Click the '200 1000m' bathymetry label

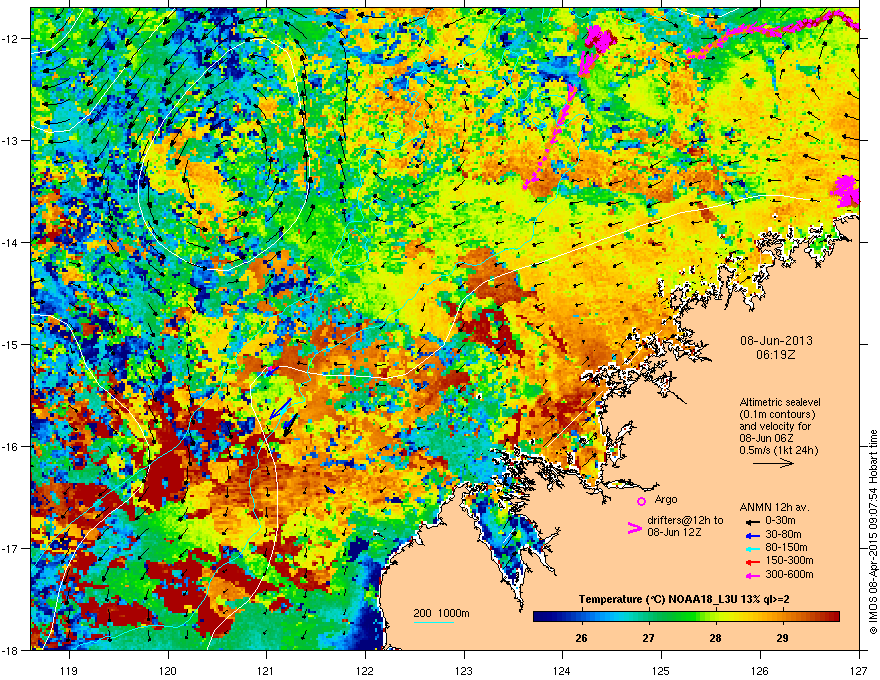(441, 613)
